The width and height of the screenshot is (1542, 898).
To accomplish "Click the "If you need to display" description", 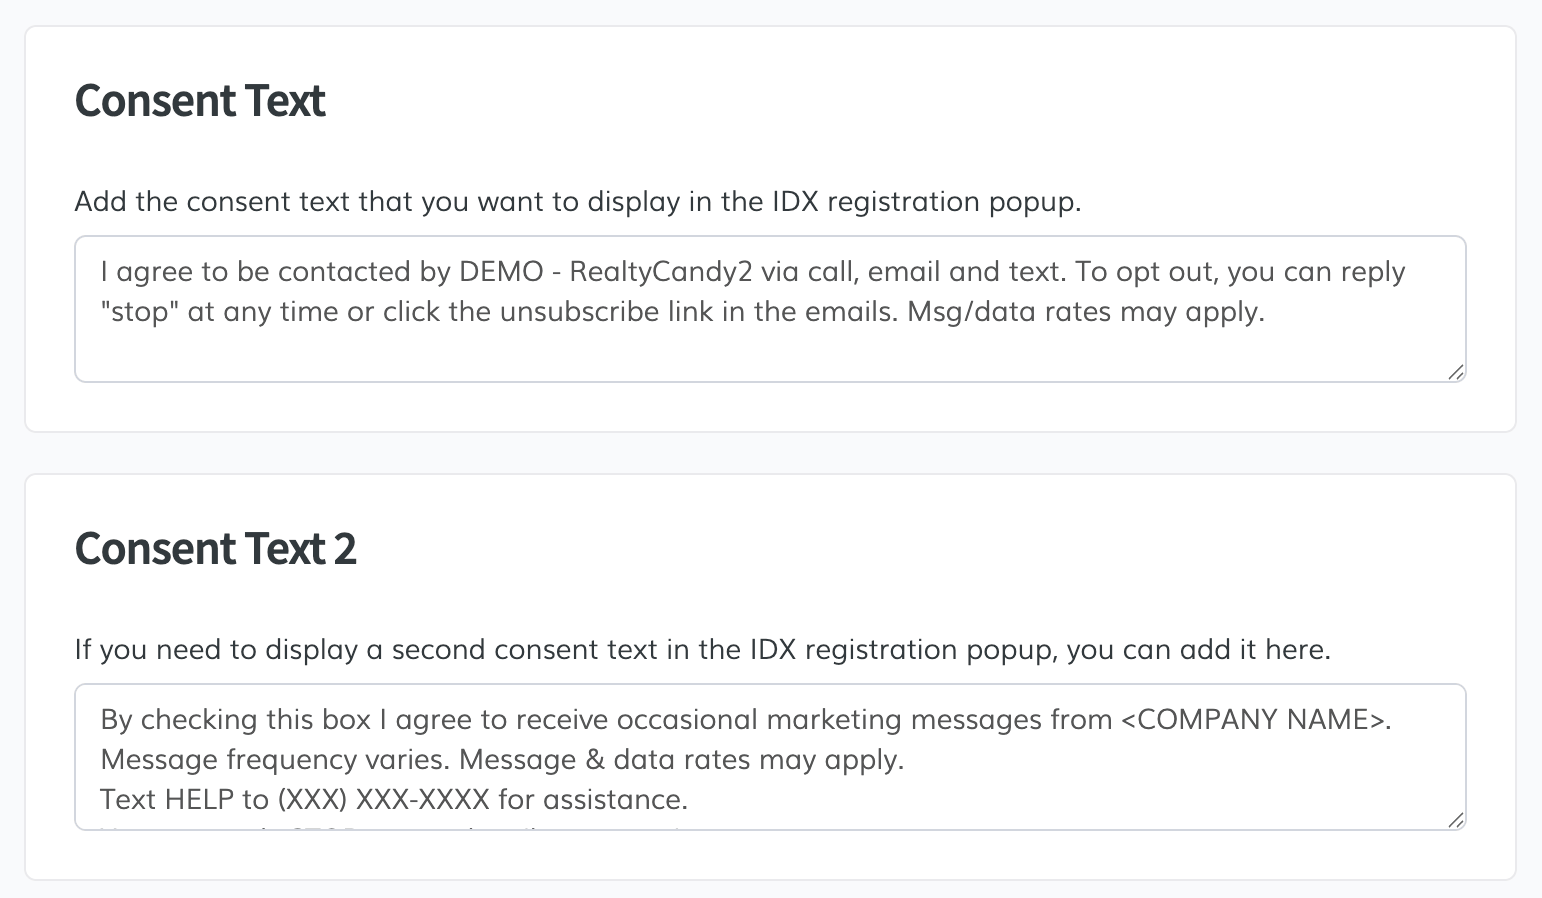I will 702,650.
